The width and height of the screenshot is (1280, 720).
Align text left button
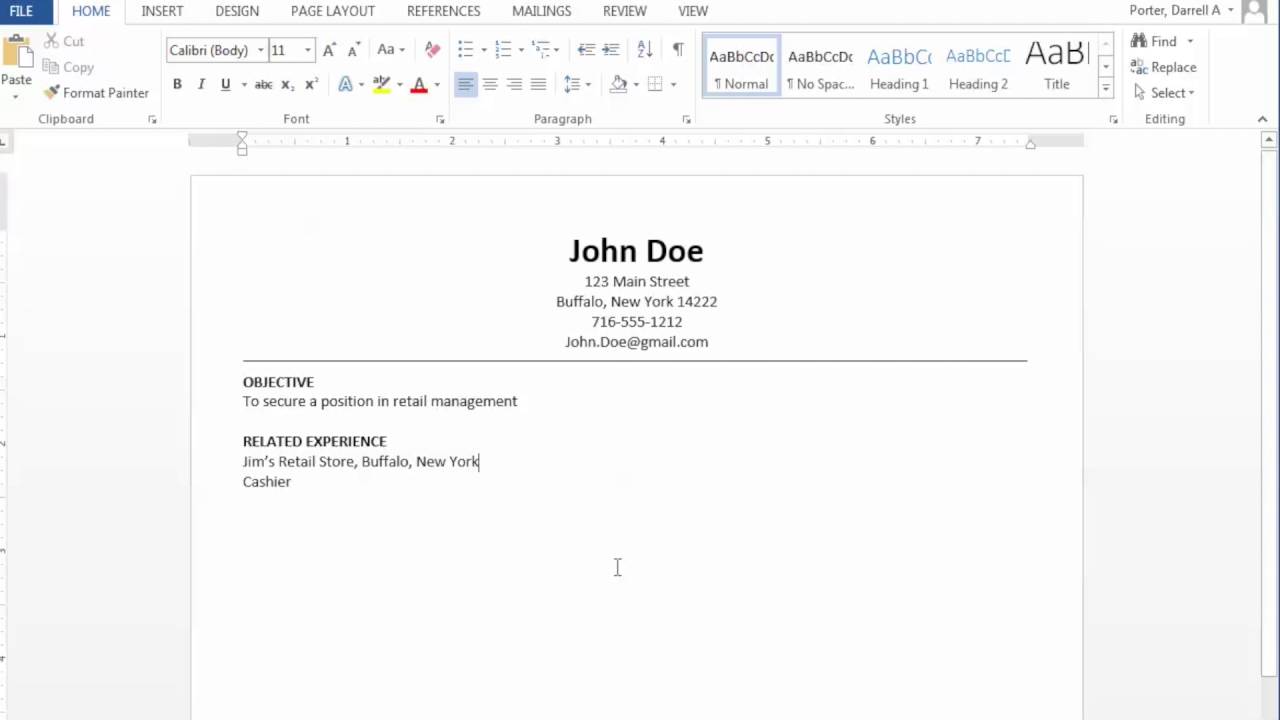click(466, 85)
